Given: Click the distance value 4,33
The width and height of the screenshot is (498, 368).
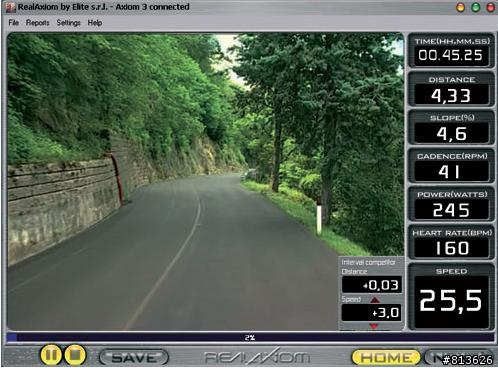Looking at the screenshot, I should pos(451,95).
